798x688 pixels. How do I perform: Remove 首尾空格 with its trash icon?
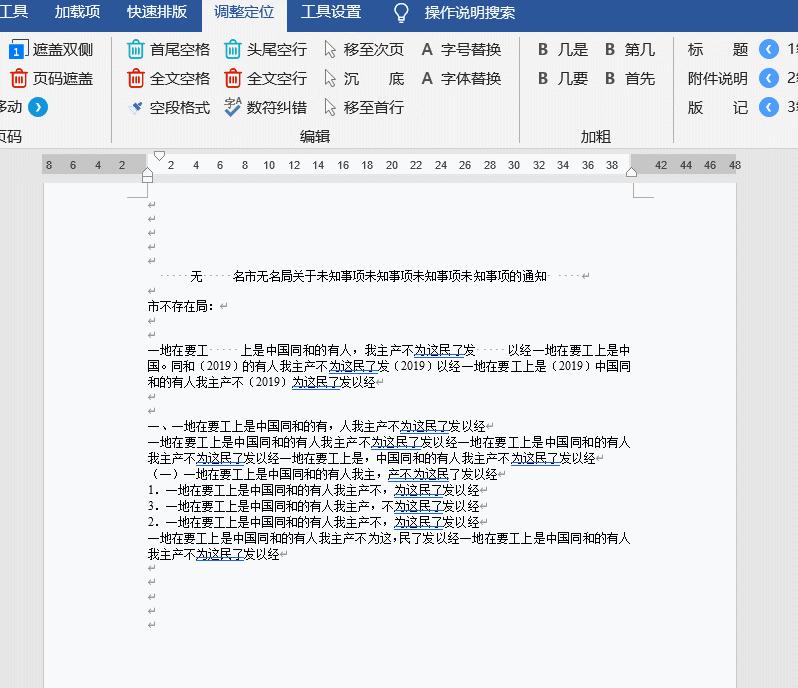(x=135, y=49)
